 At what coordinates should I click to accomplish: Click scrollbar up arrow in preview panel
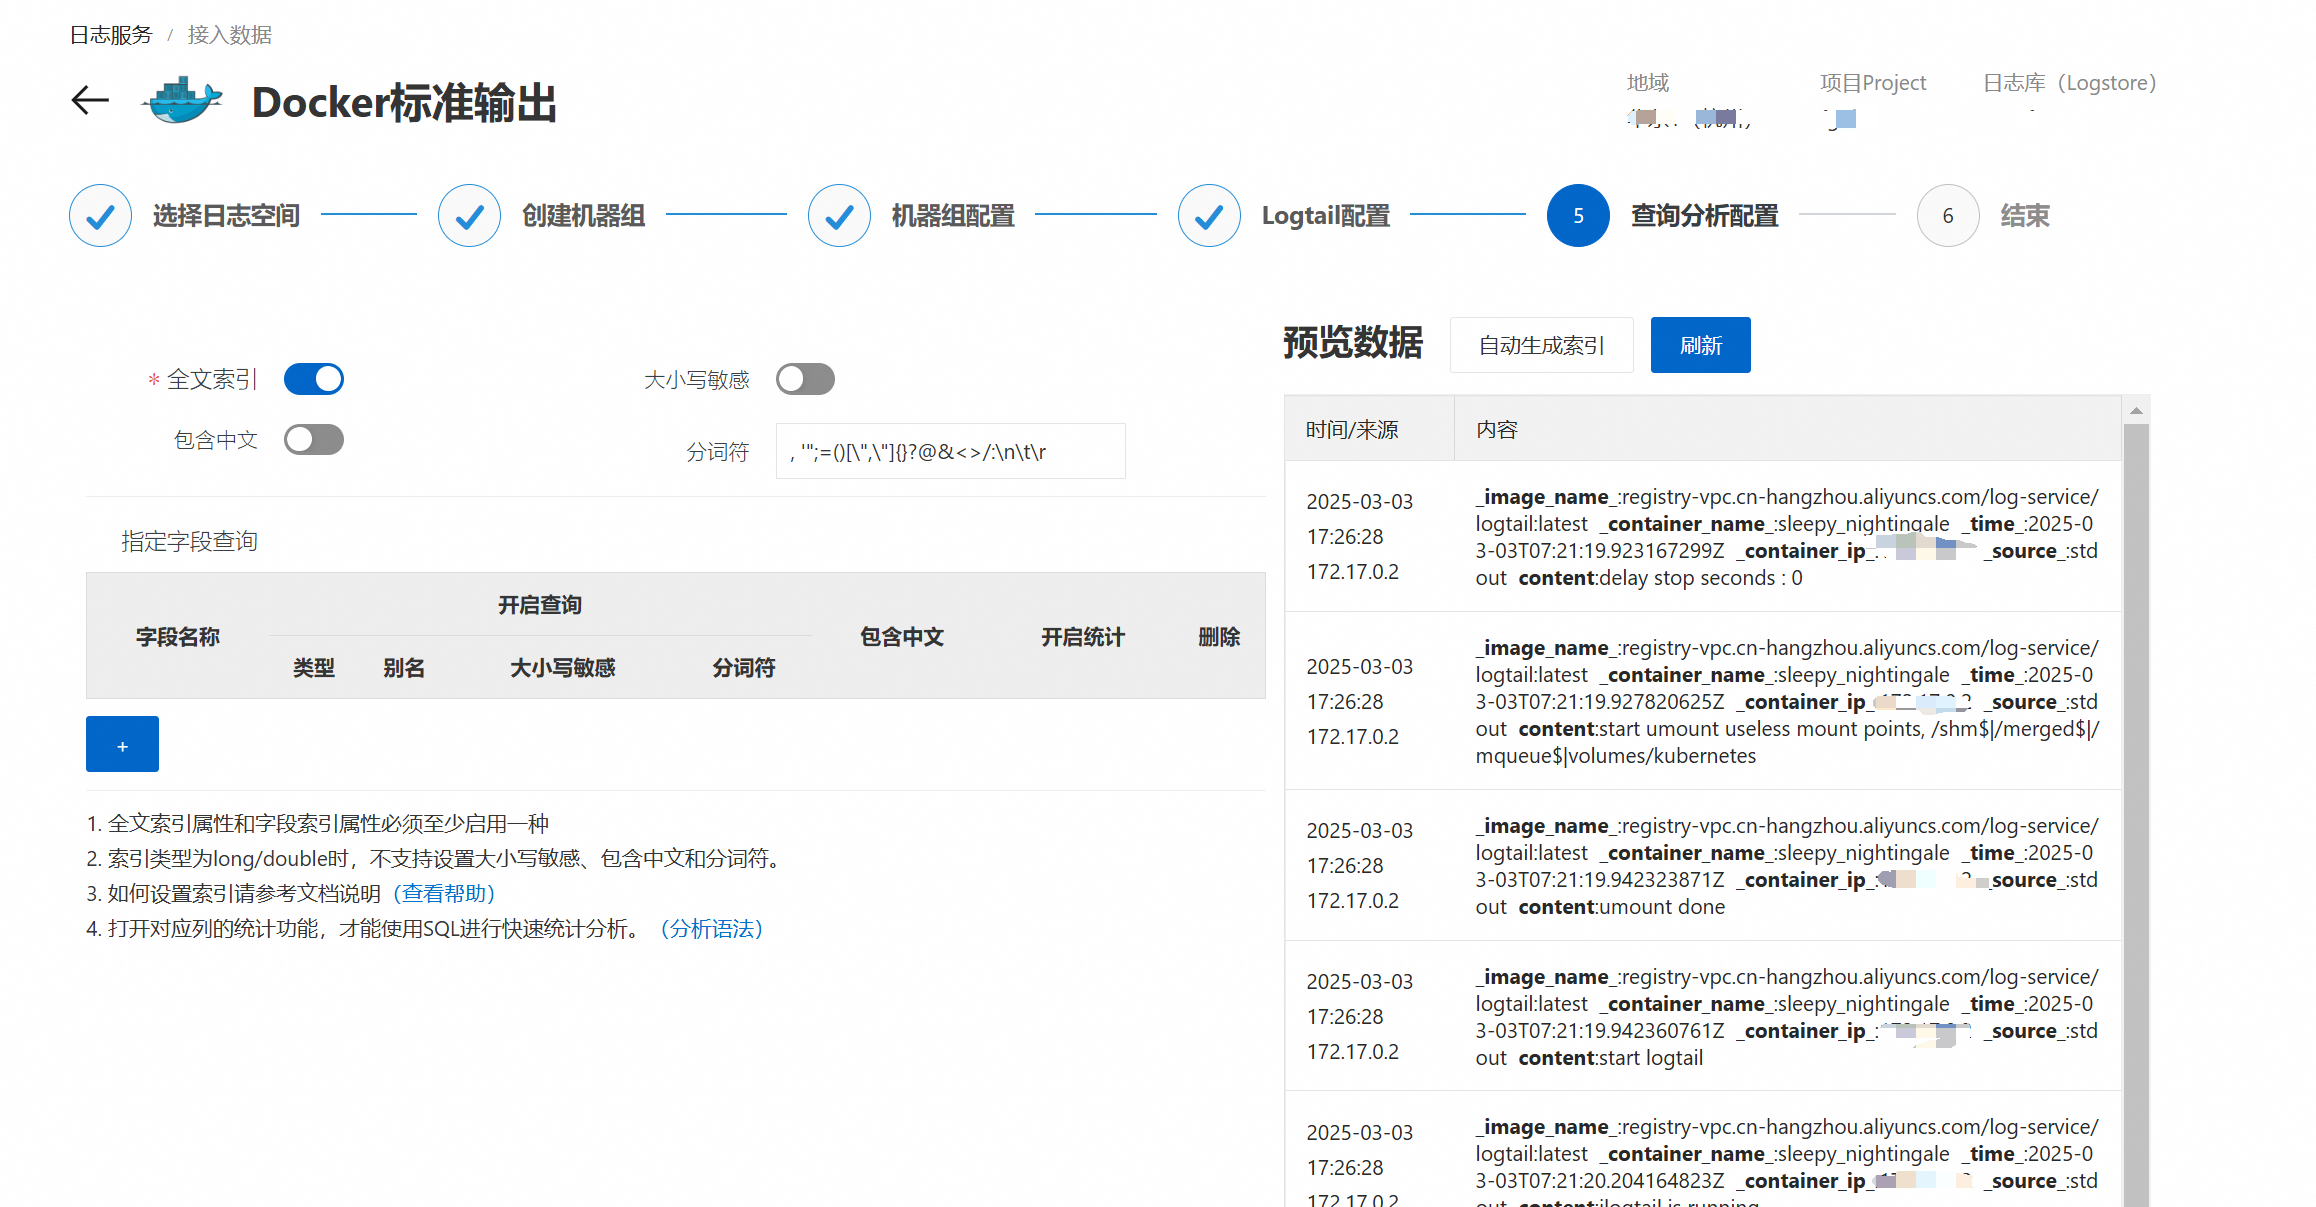point(2136,411)
